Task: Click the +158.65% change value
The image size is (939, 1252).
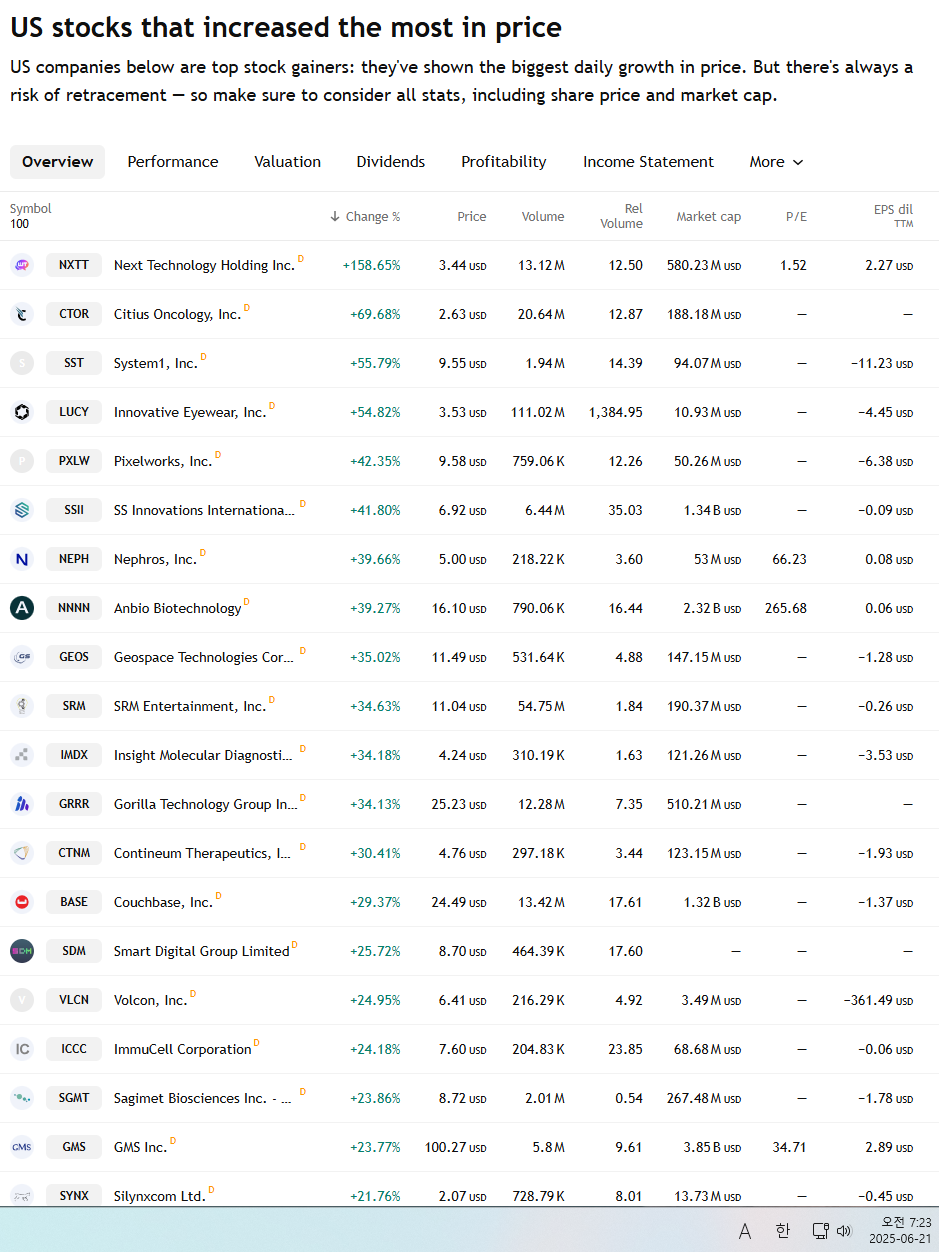Action: [371, 265]
